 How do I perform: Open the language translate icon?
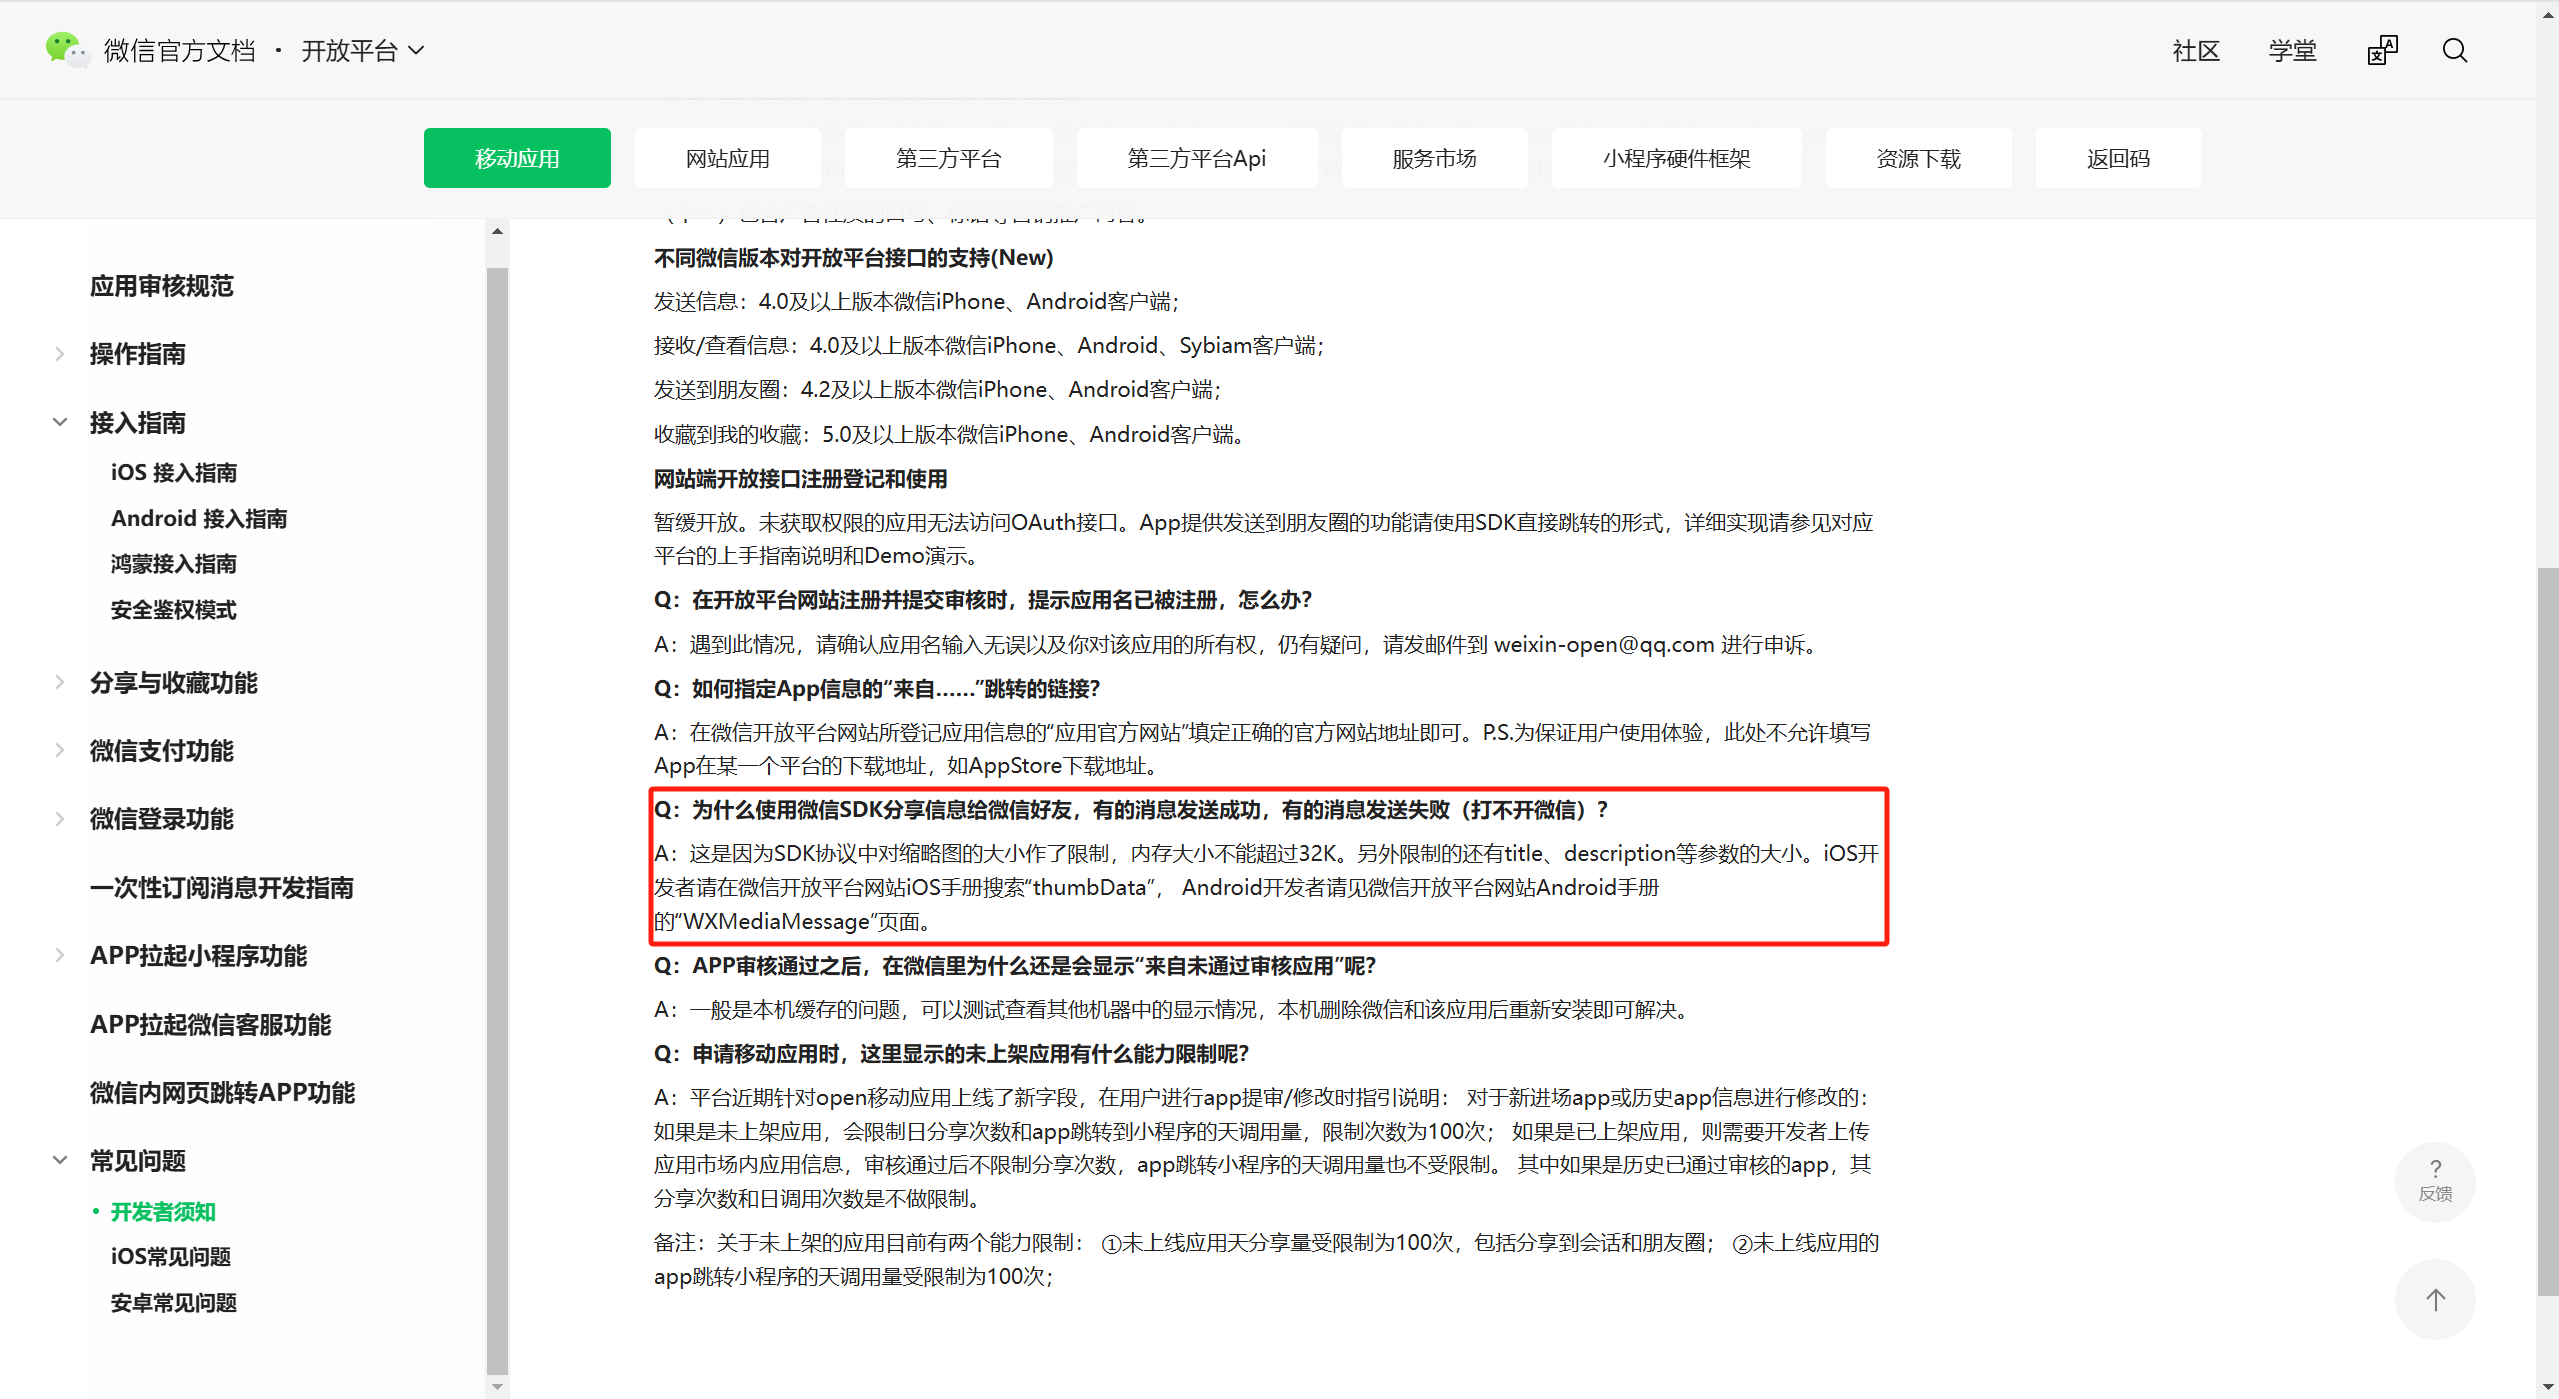[2382, 50]
